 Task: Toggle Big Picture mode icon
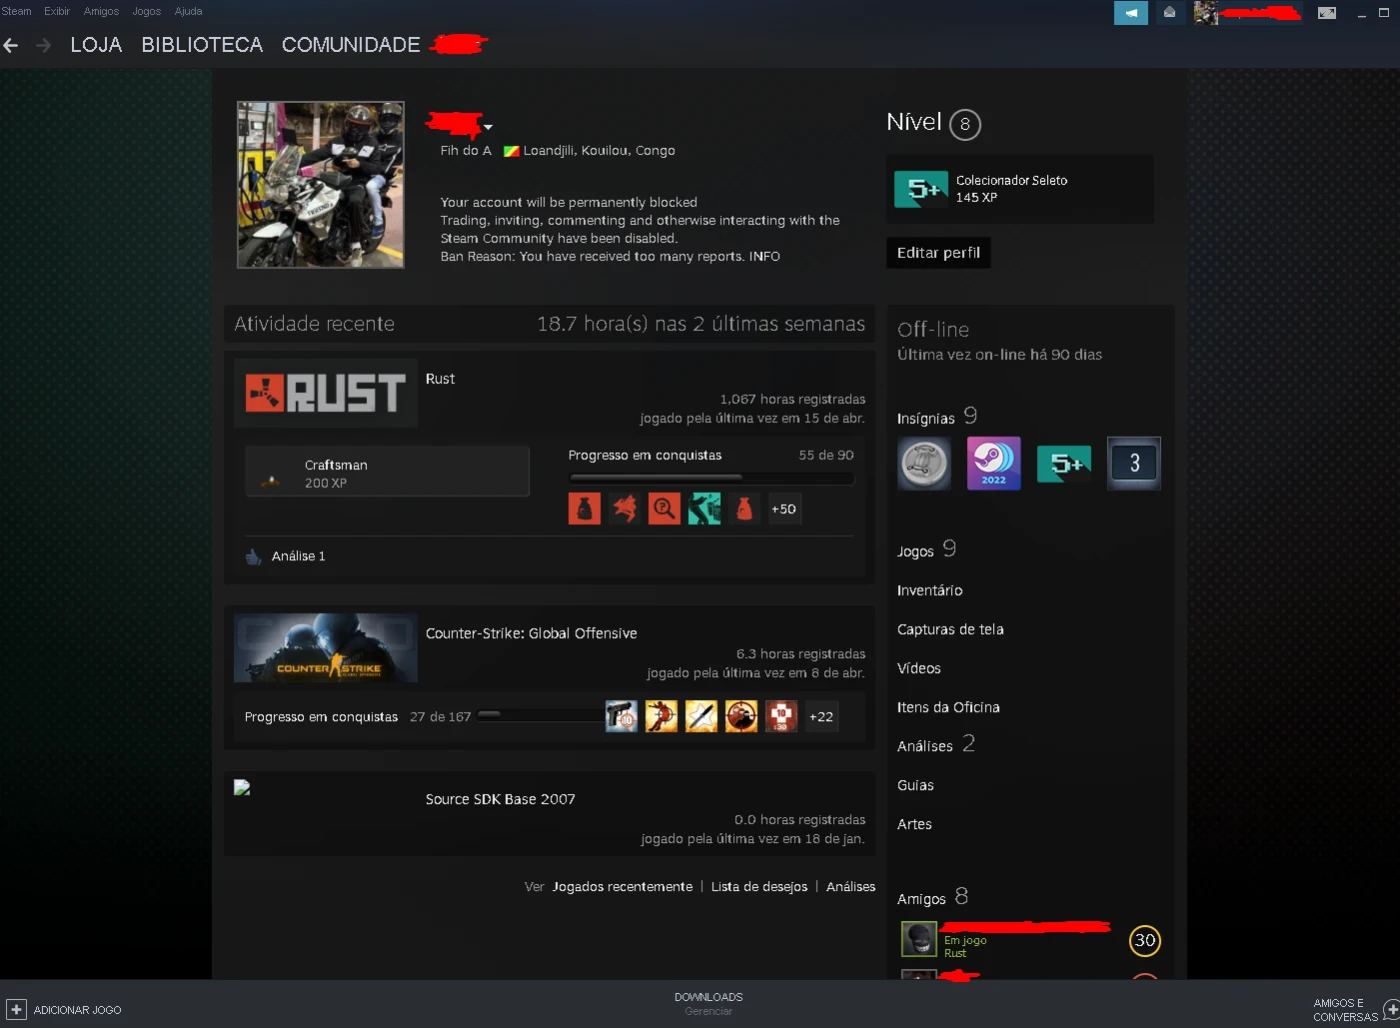tap(1327, 13)
